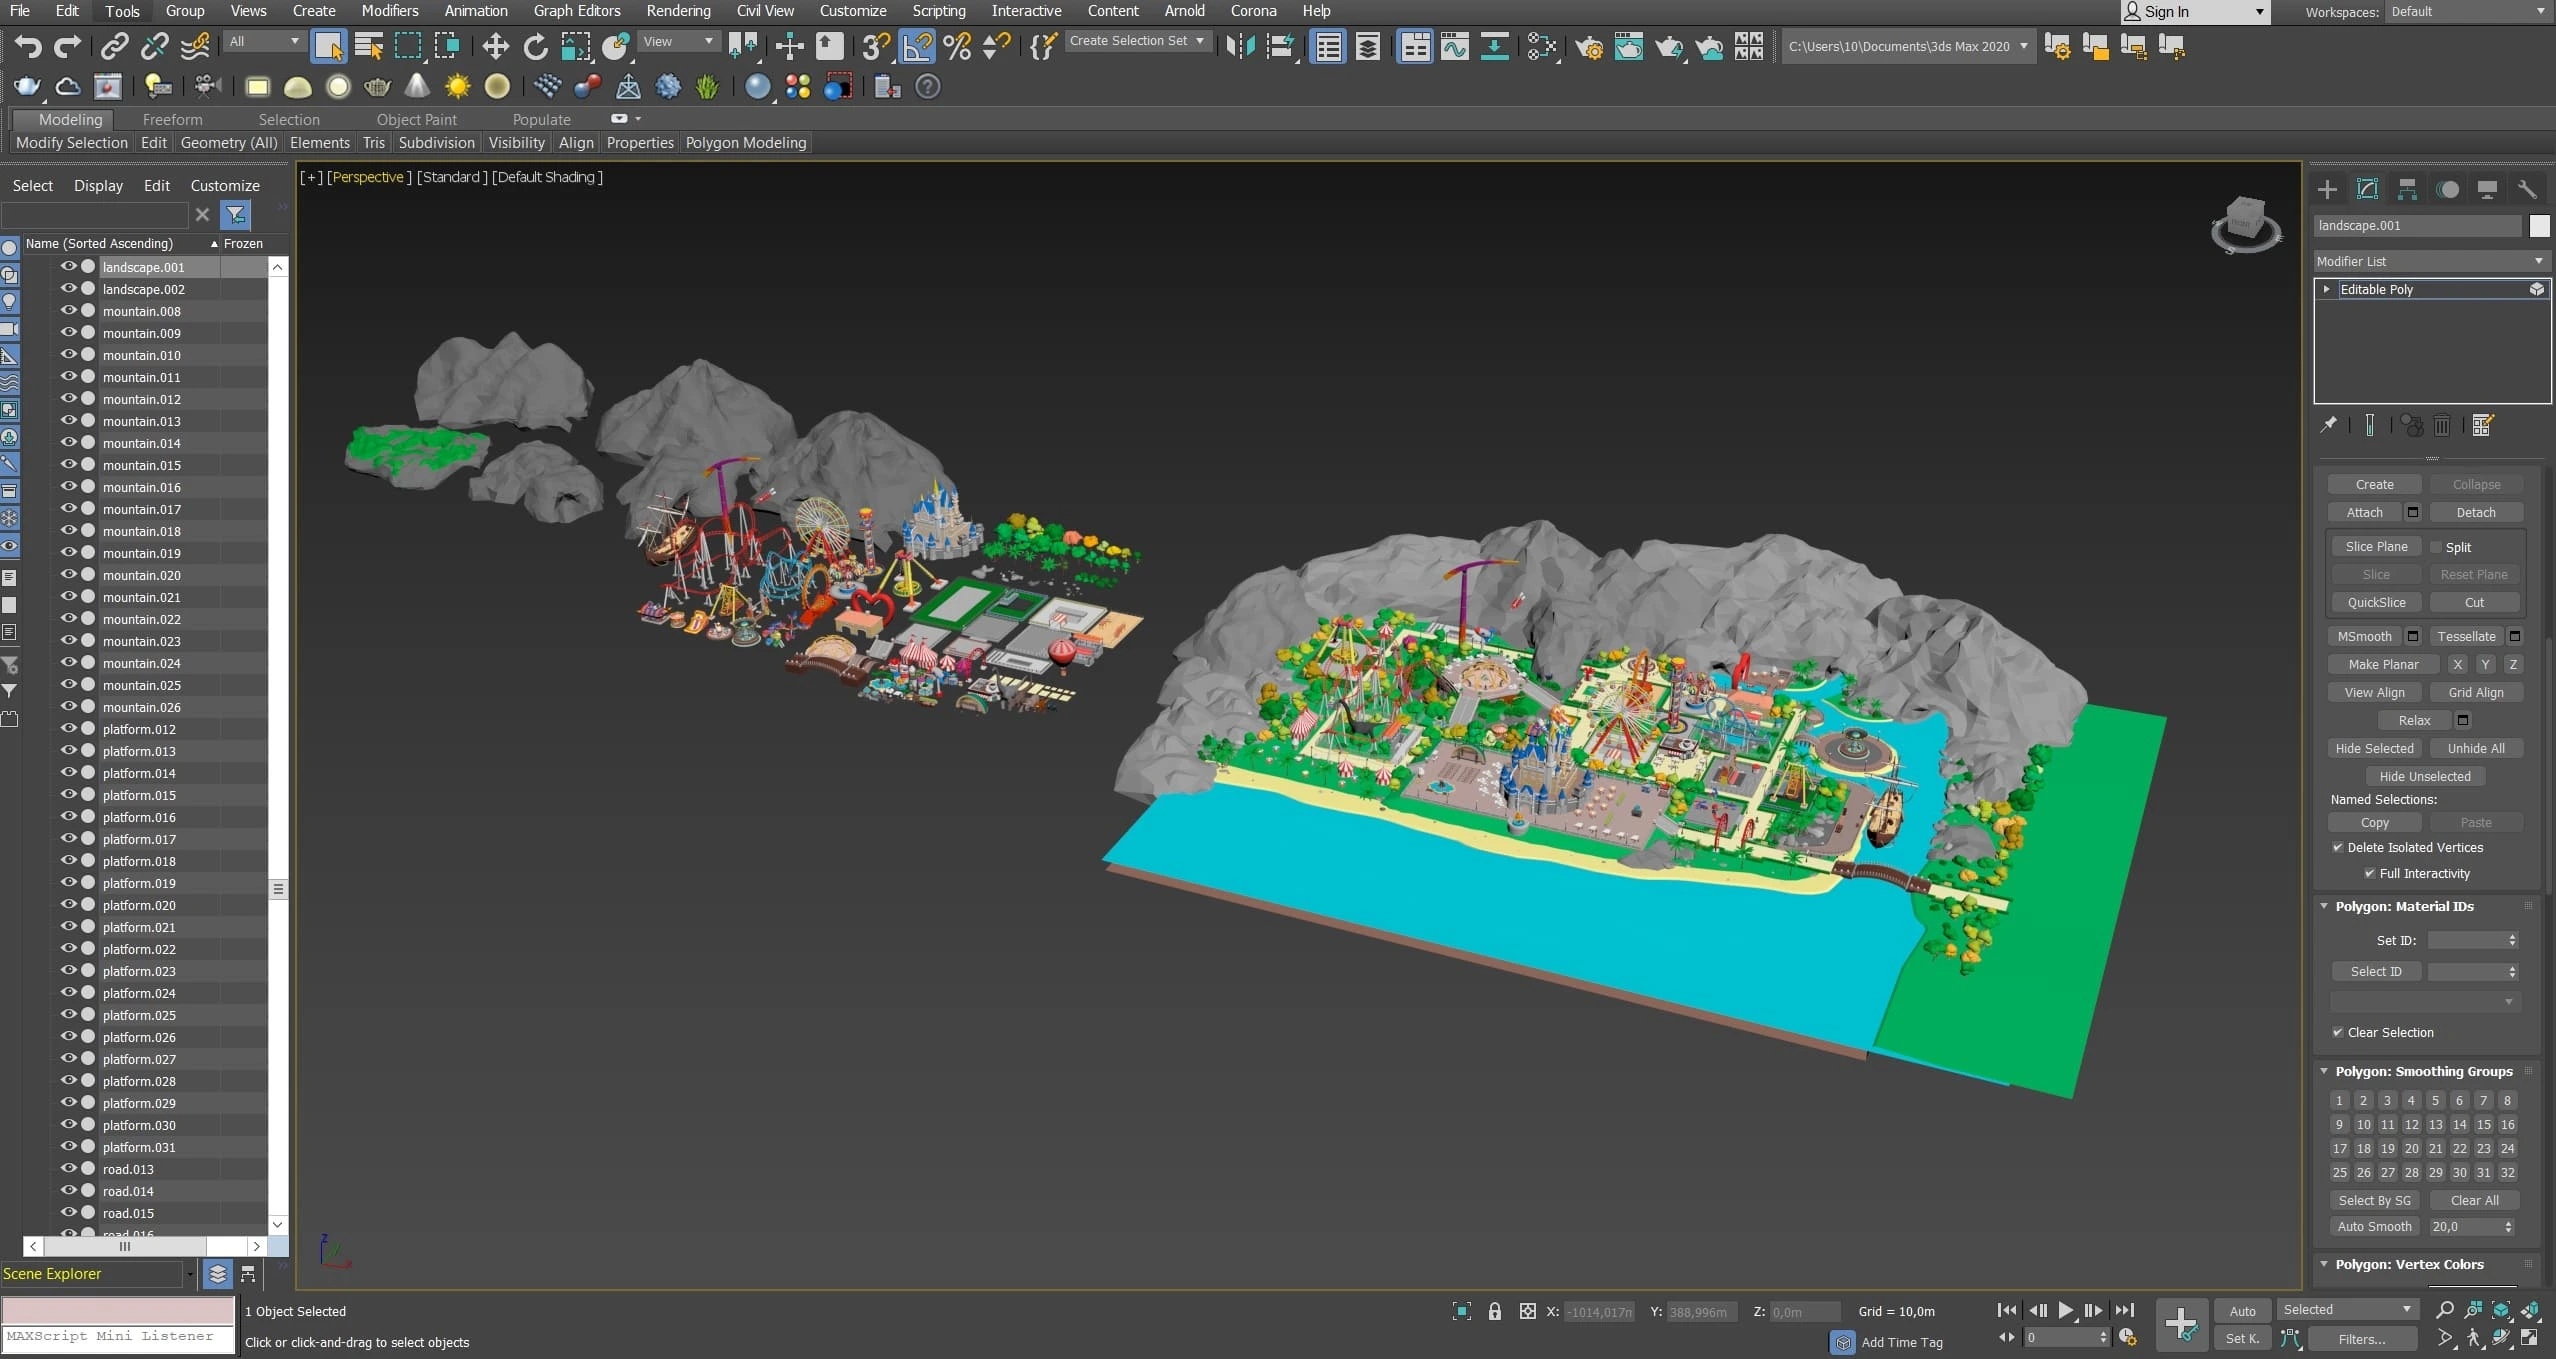
Task: Open the Modifier List dropdown
Action: (x=2430, y=261)
